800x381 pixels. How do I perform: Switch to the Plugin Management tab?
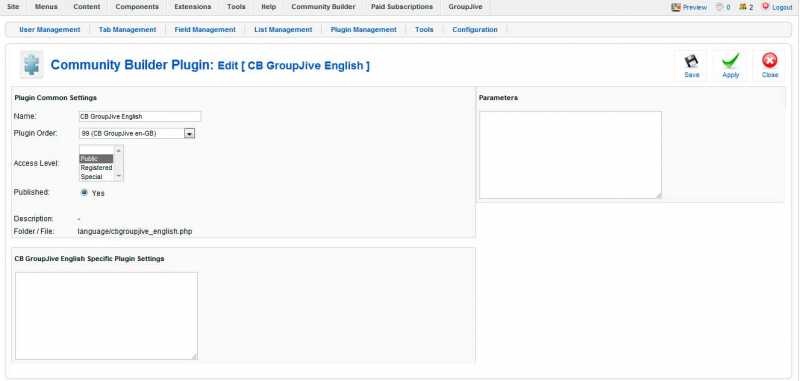(x=363, y=30)
